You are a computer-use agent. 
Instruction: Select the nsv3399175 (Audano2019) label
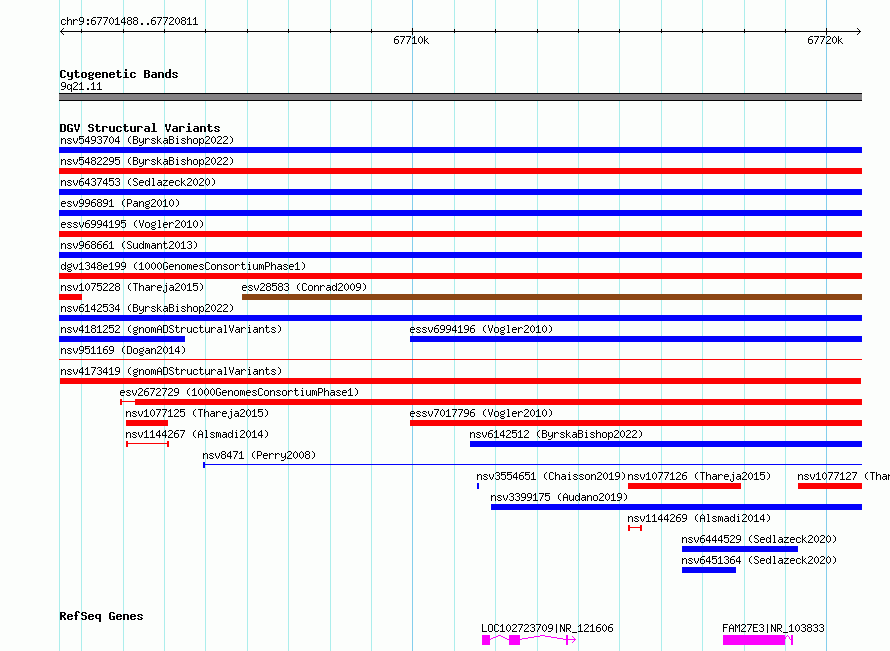[559, 497]
